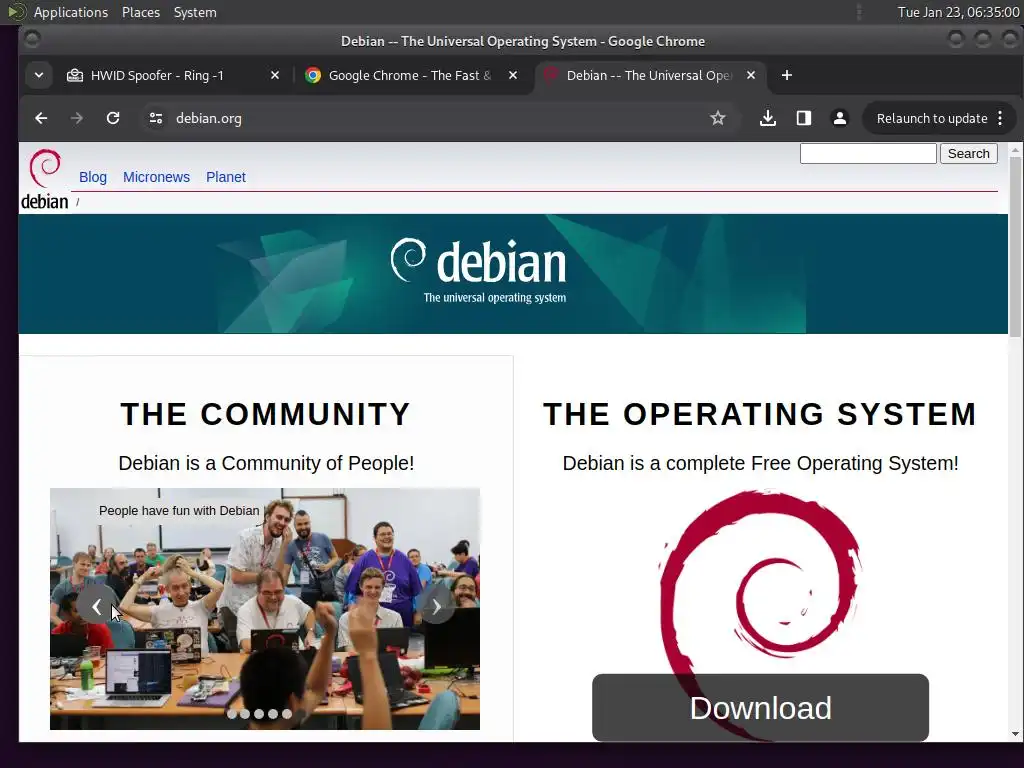The width and height of the screenshot is (1024, 768).
Task: Close the Google Chrome tab
Action: [513, 75]
